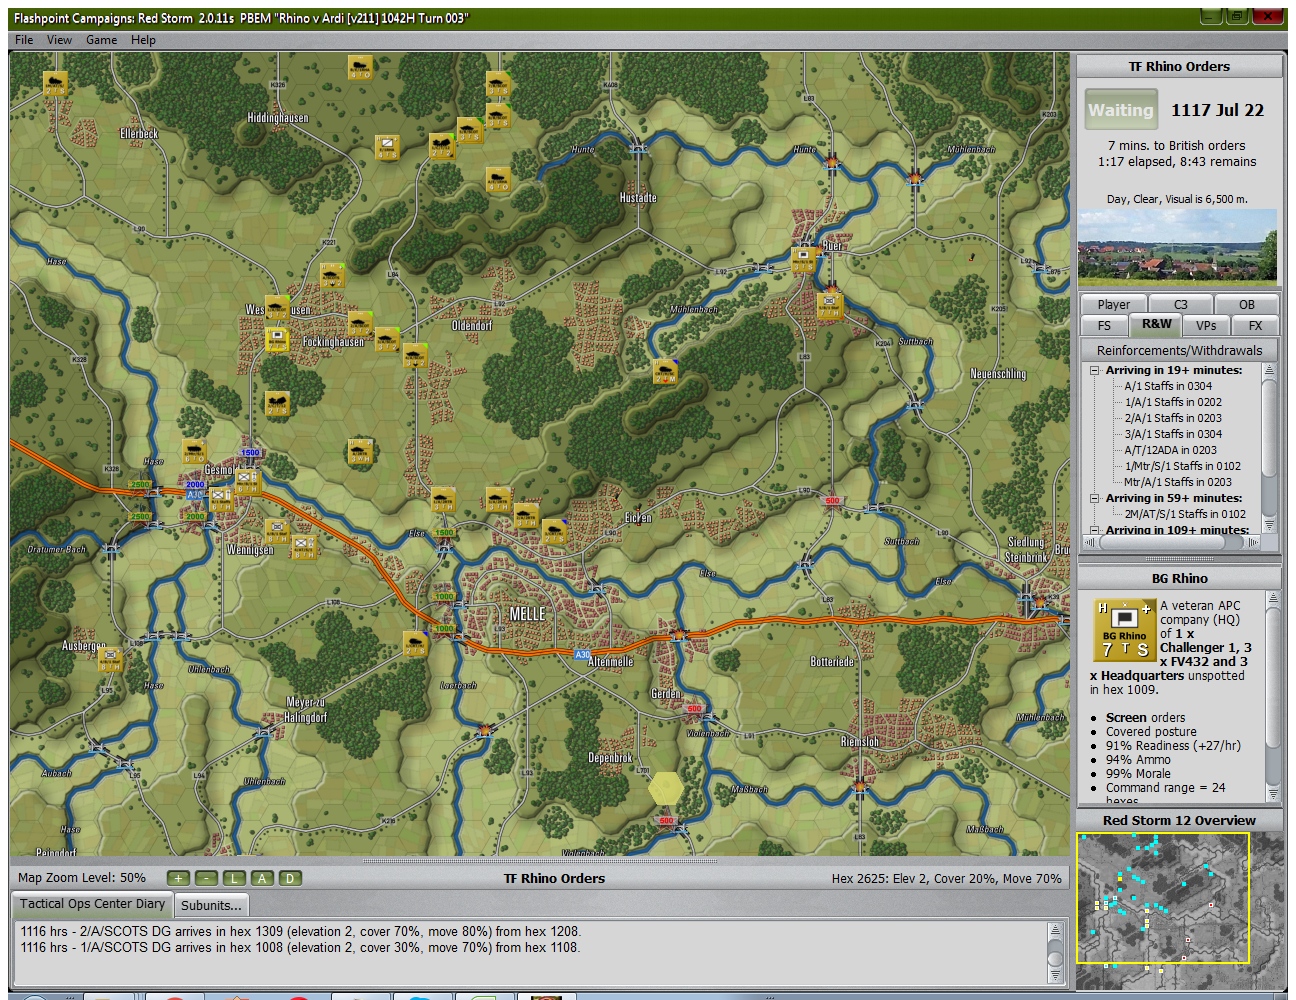Select the tank counter beside Ellerbeck
Viewport: 1296px width, 1000px height.
pos(55,84)
